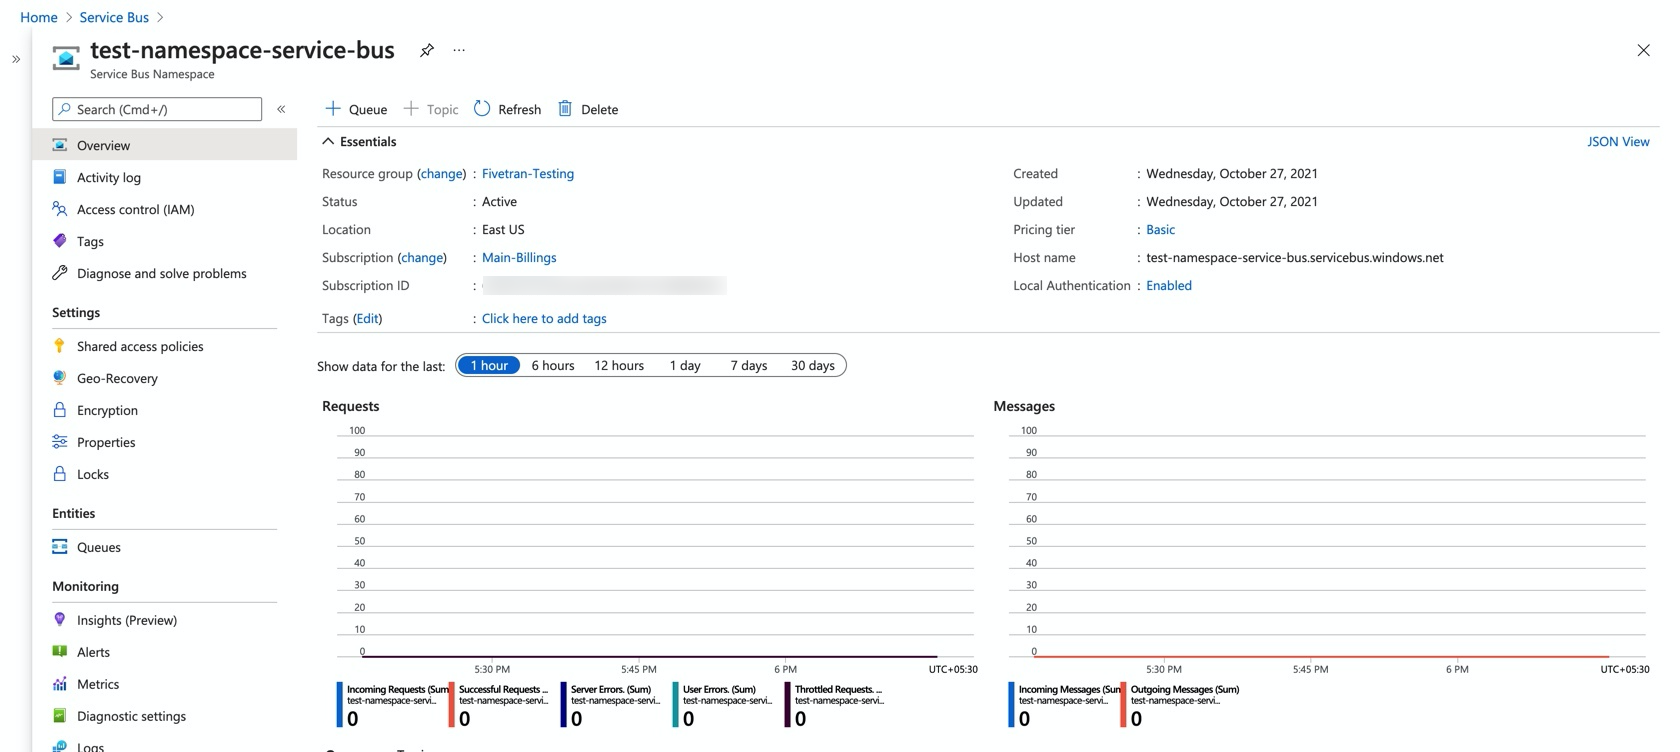Open the Basic pricing tier link
This screenshot has width=1680, height=752.
click(x=1160, y=230)
